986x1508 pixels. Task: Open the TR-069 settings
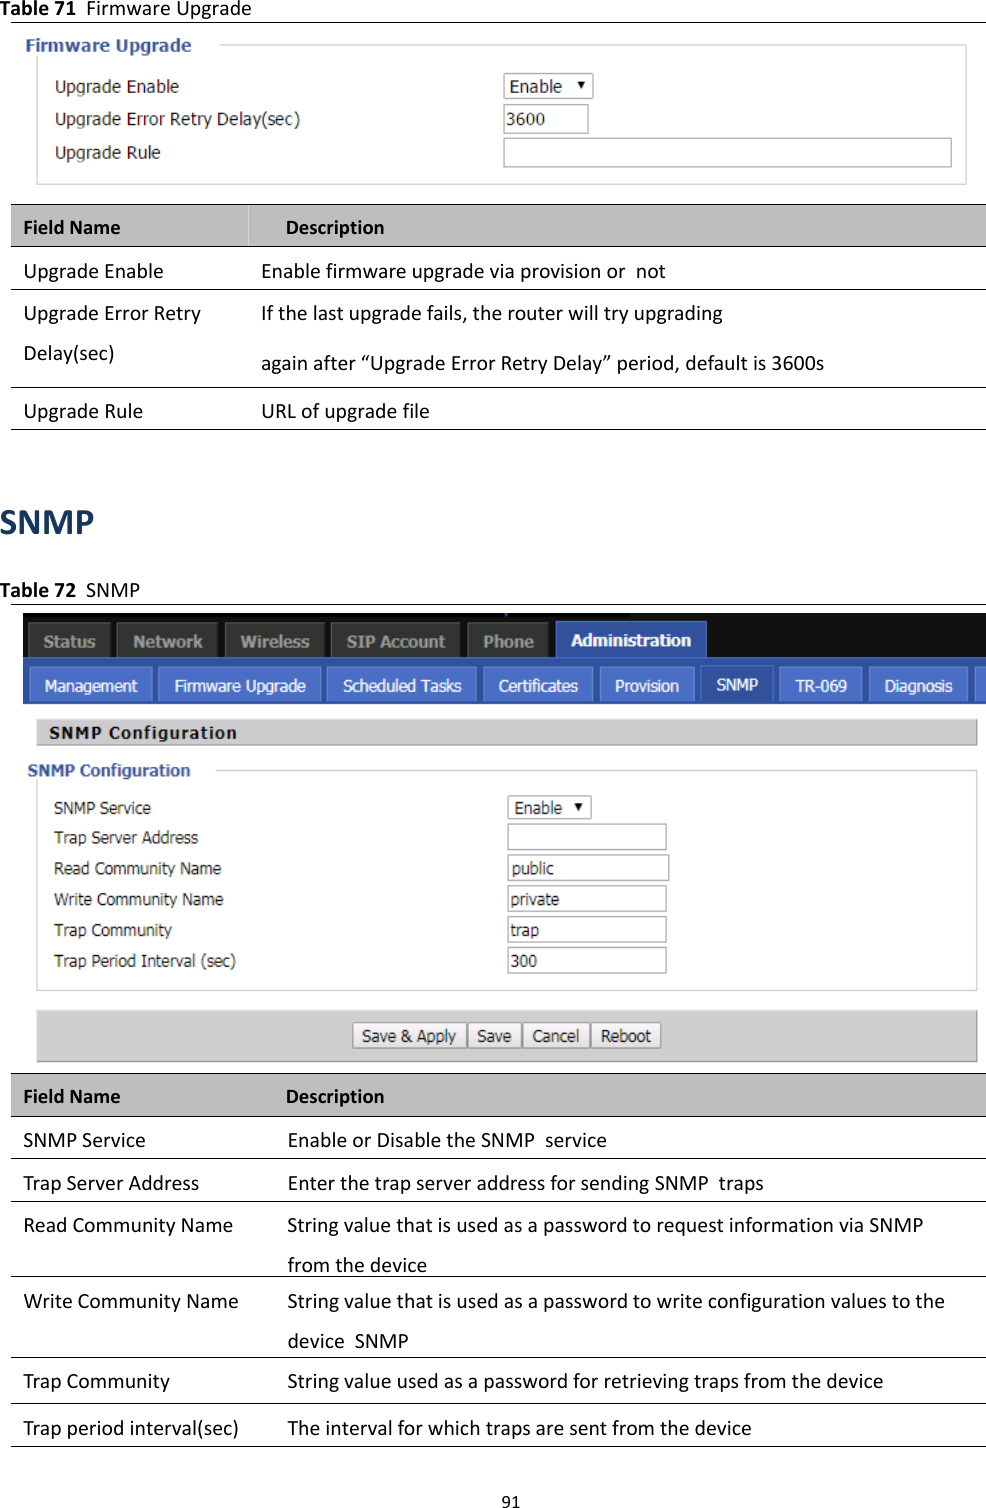[x=819, y=685]
